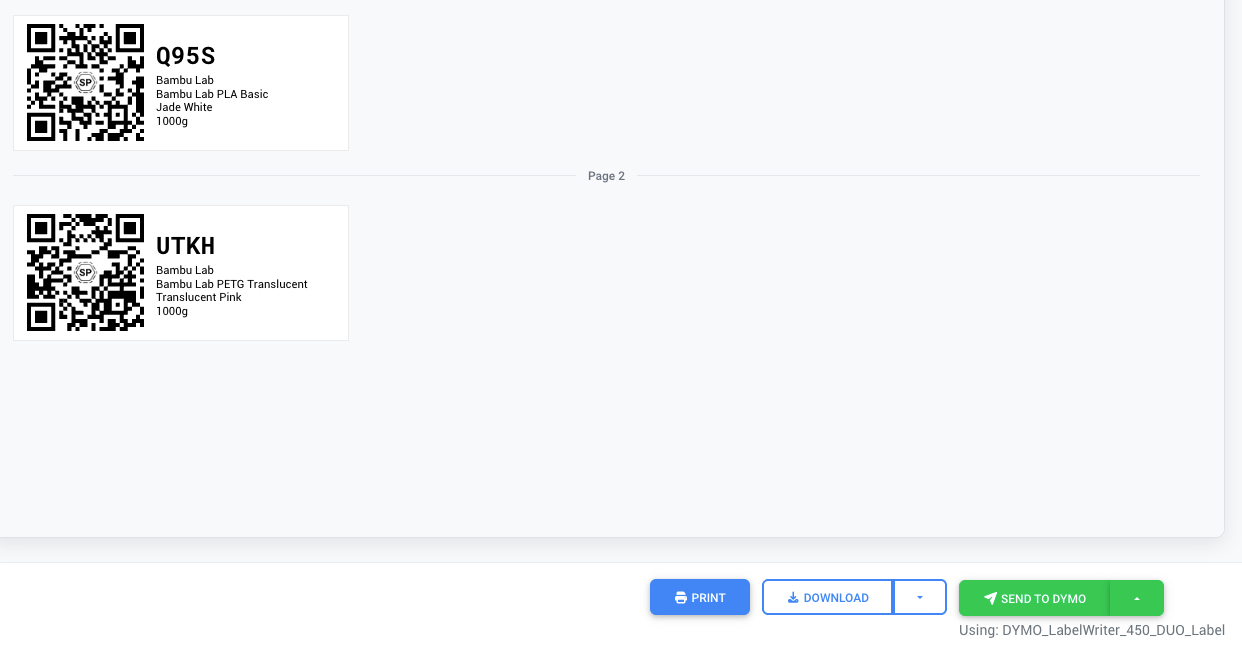Click the Bambu Lab brand on Q95S label
Image resolution: width=1242 pixels, height=652 pixels.
coord(185,80)
